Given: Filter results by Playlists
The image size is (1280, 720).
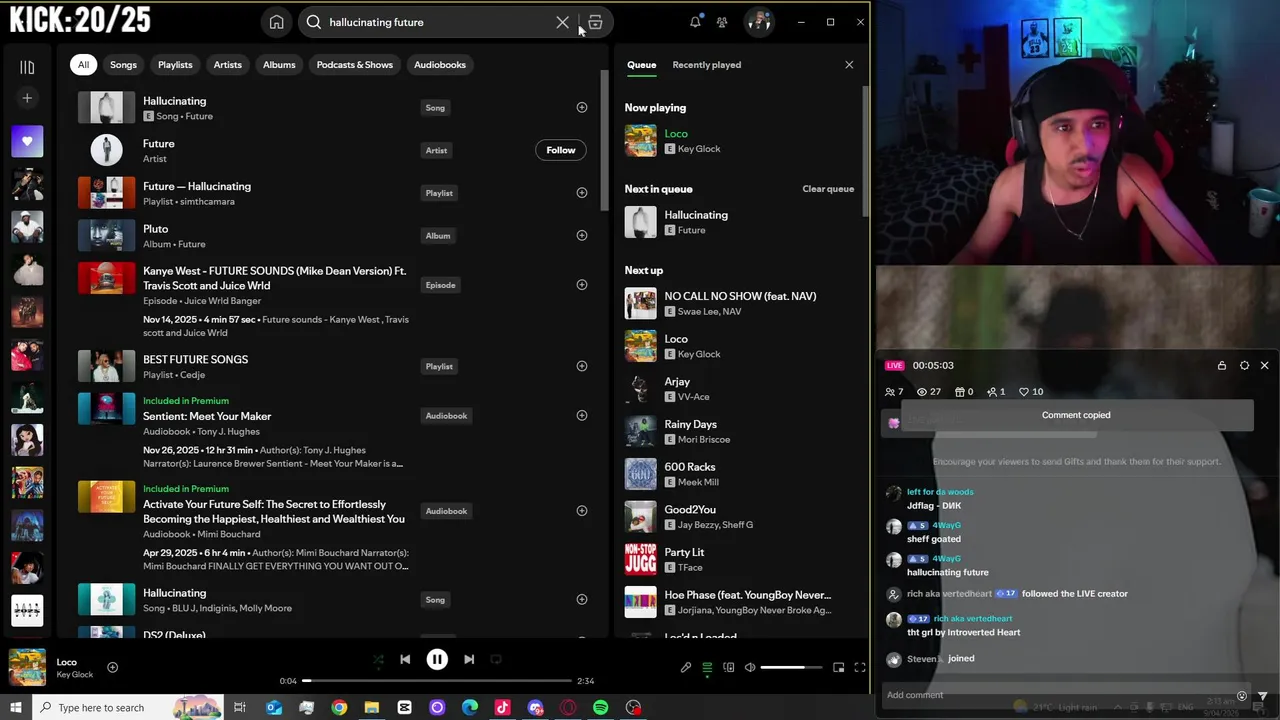Looking at the screenshot, I should tap(175, 65).
